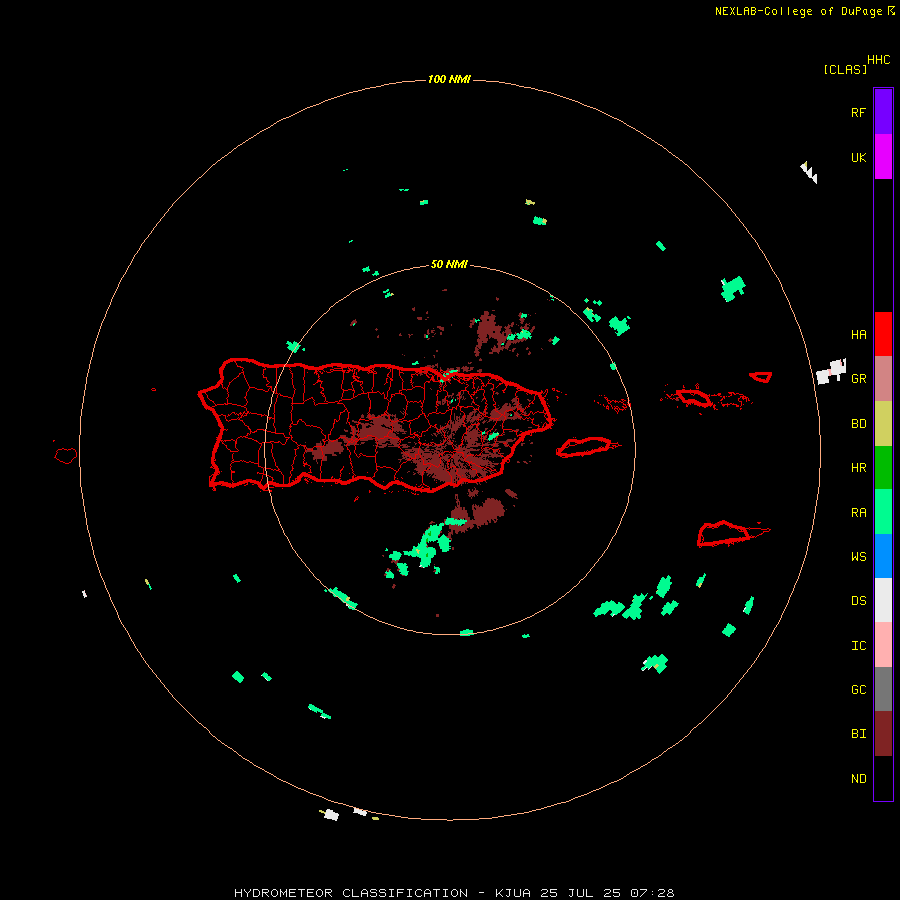The width and height of the screenshot is (900, 900).
Task: Click the 100 NMI range ring label
Action: tap(449, 79)
